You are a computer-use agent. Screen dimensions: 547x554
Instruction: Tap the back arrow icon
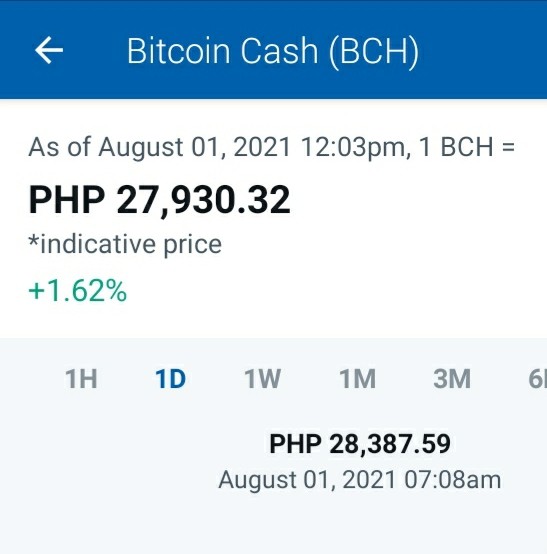[x=49, y=50]
